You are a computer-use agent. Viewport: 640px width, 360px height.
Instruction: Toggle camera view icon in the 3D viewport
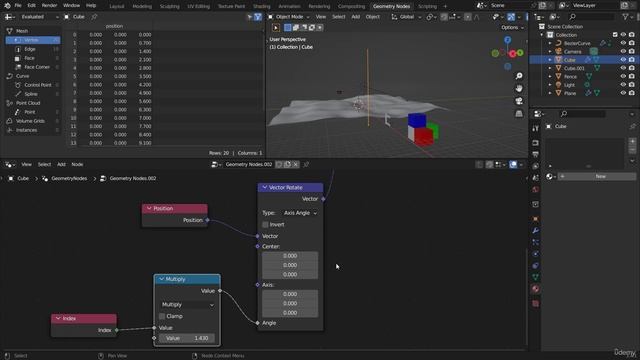point(519,101)
